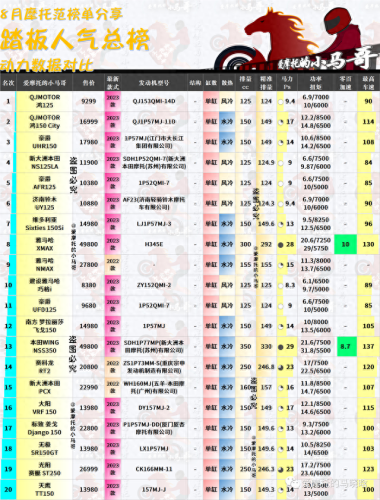The width and height of the screenshot is (380, 500).
Task: Click the model name Sixties 150Si
Action: tap(44, 228)
